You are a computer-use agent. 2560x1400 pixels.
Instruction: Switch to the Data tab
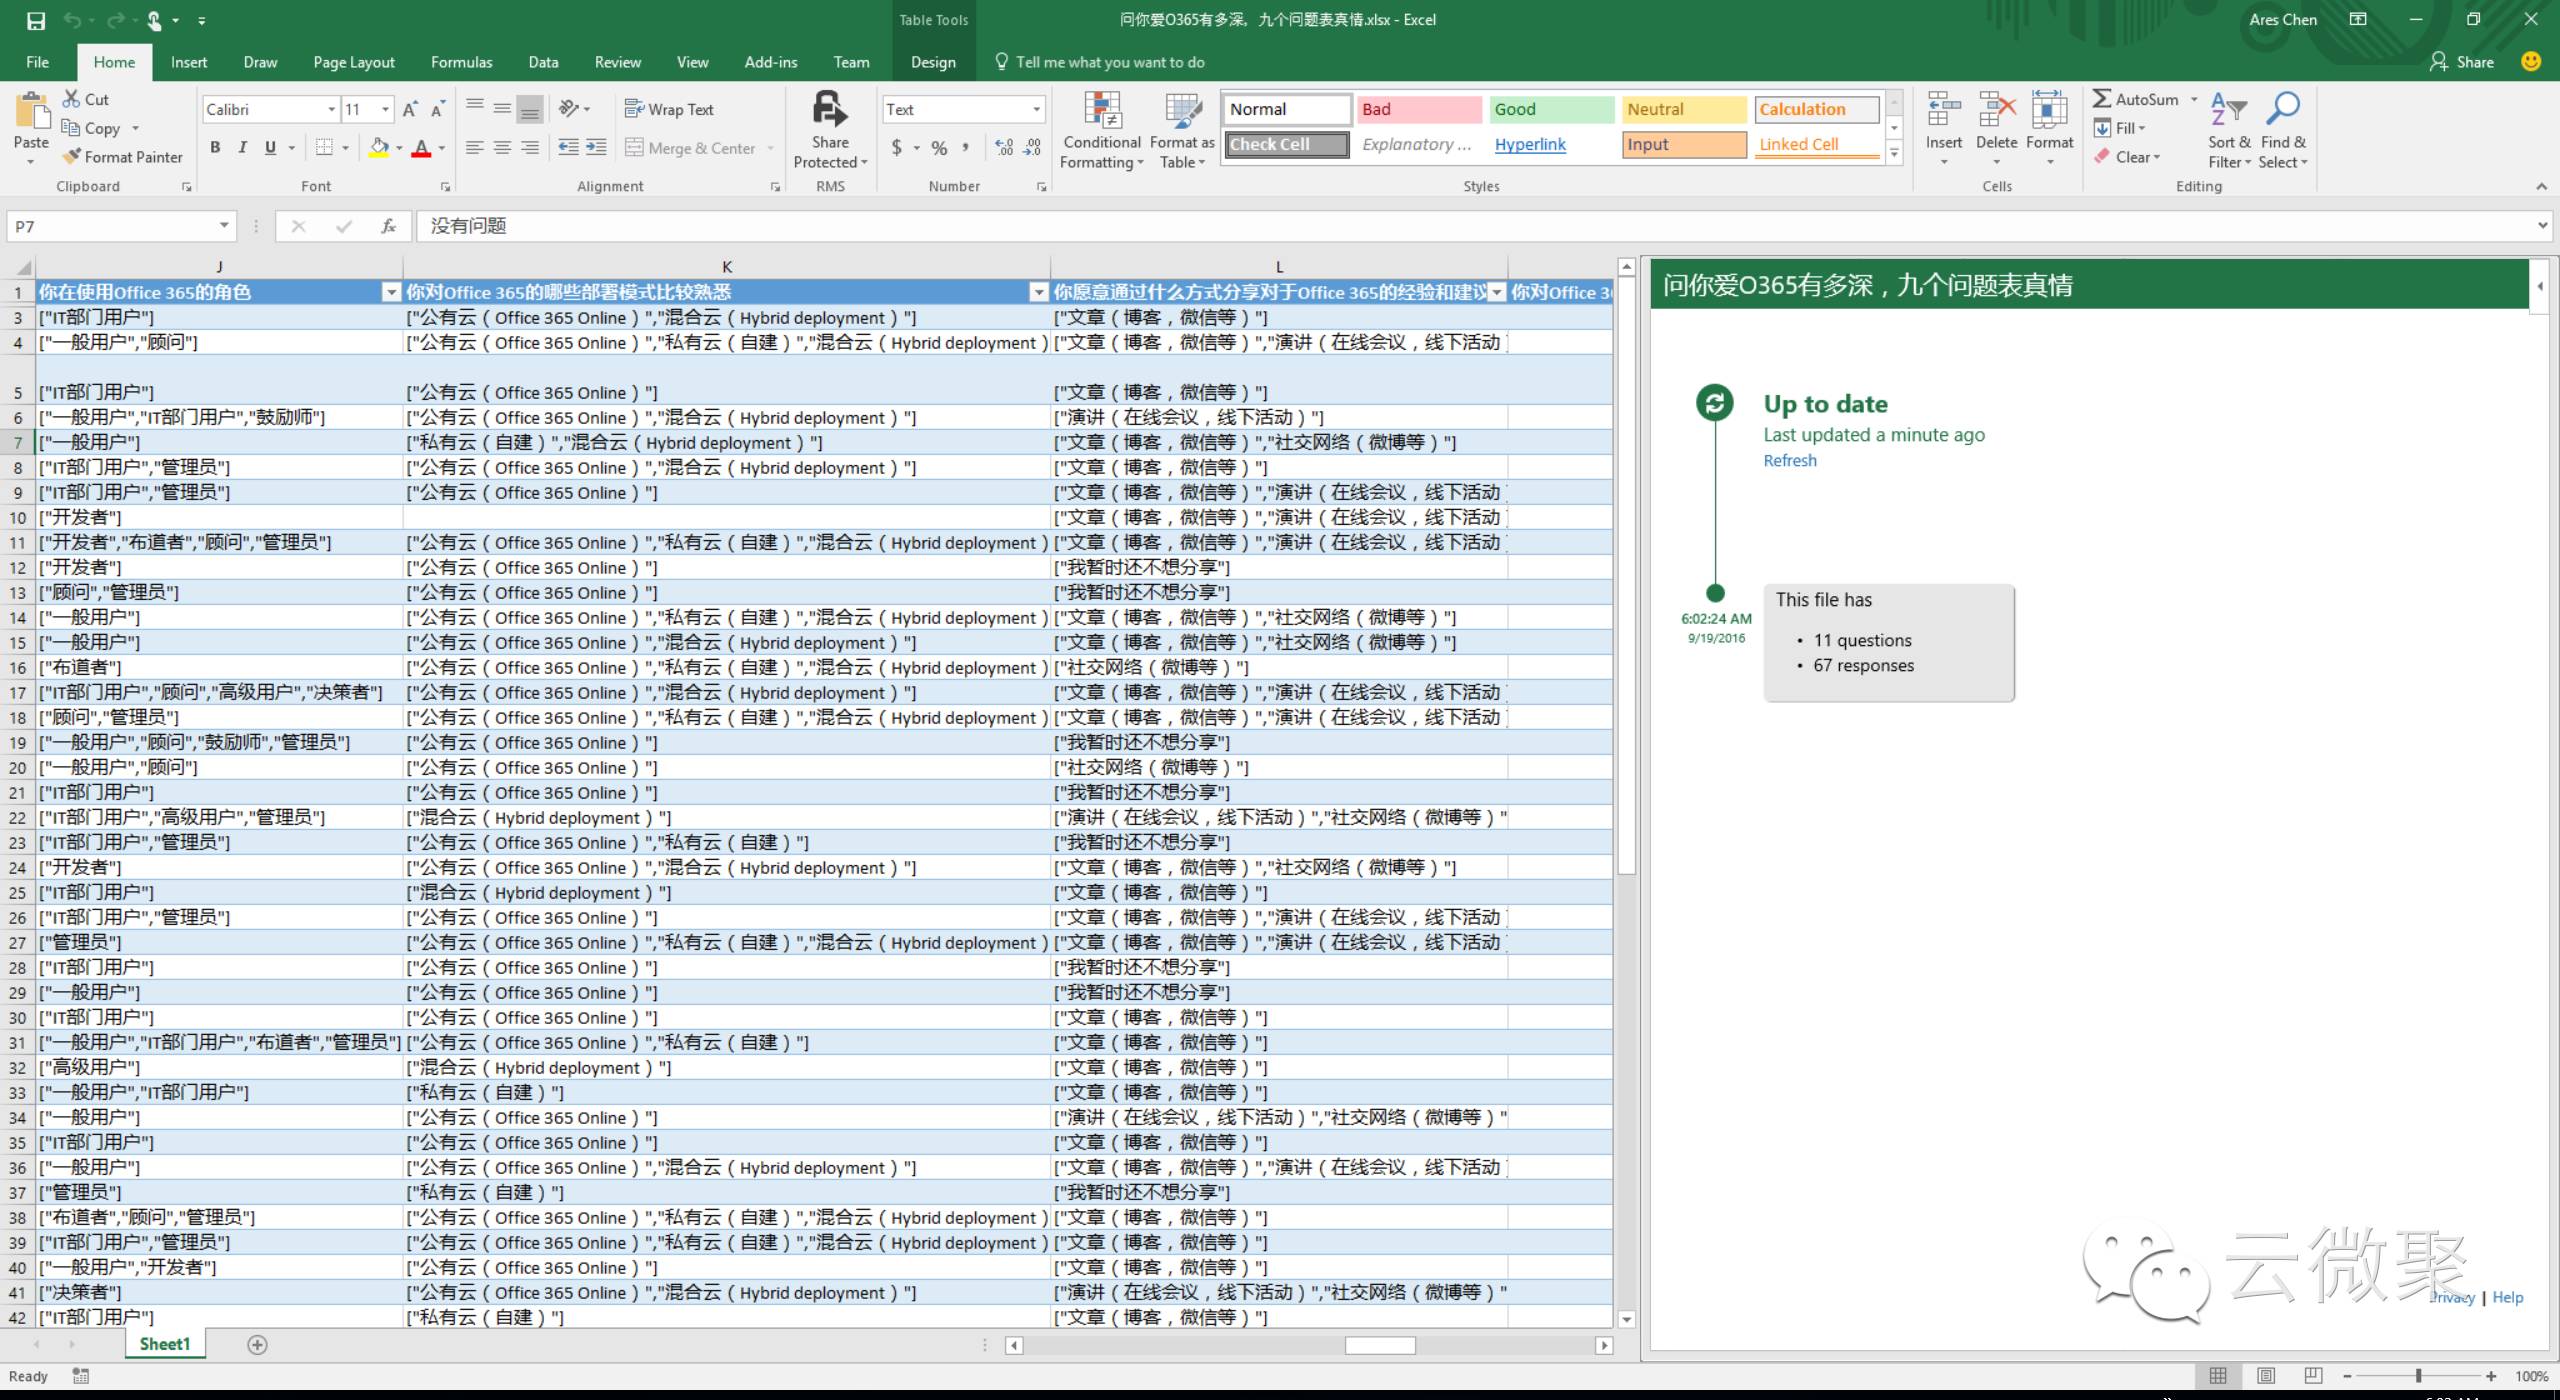point(543,62)
